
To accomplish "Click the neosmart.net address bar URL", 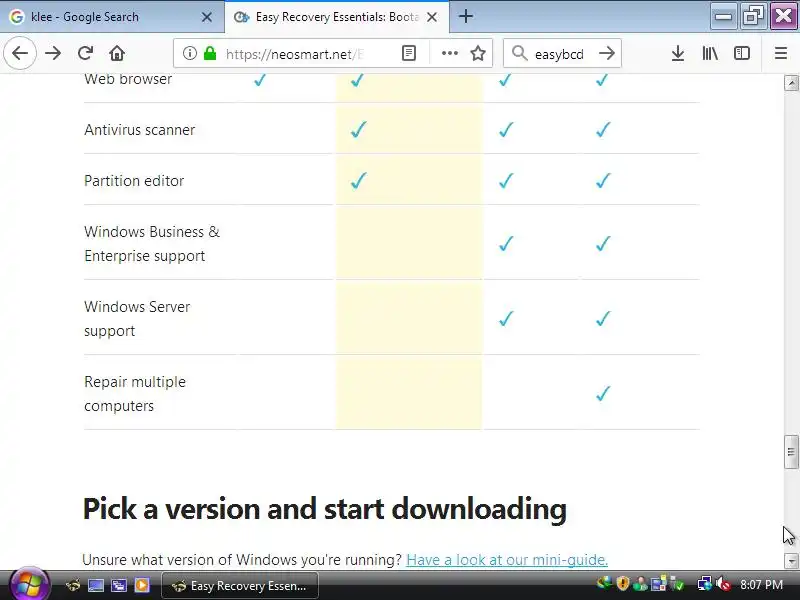I will (x=295, y=54).
